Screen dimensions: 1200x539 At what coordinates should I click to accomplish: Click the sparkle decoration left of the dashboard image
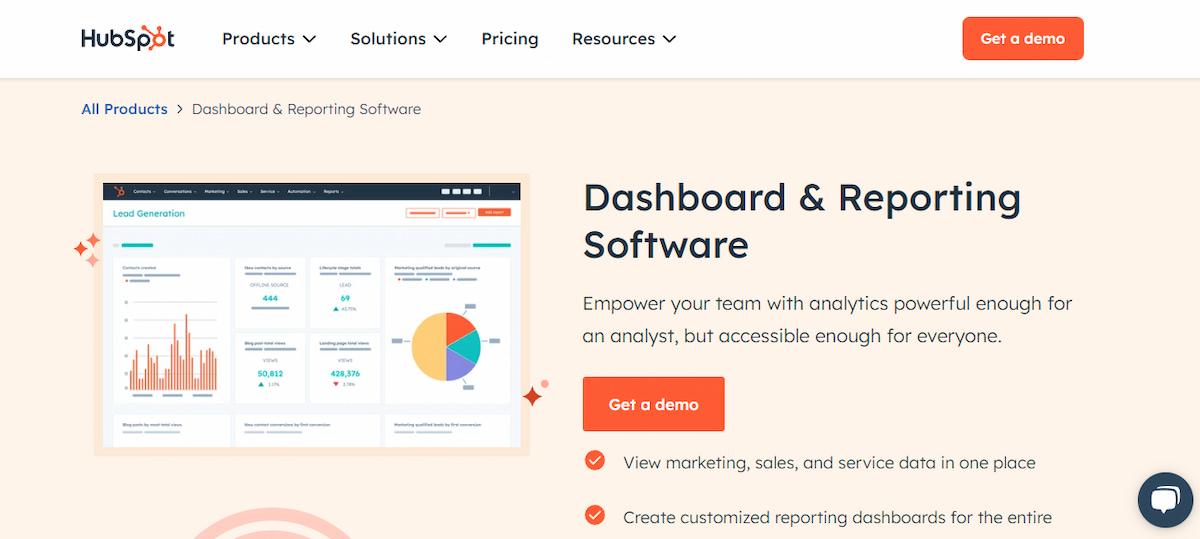pyautogui.click(x=87, y=250)
